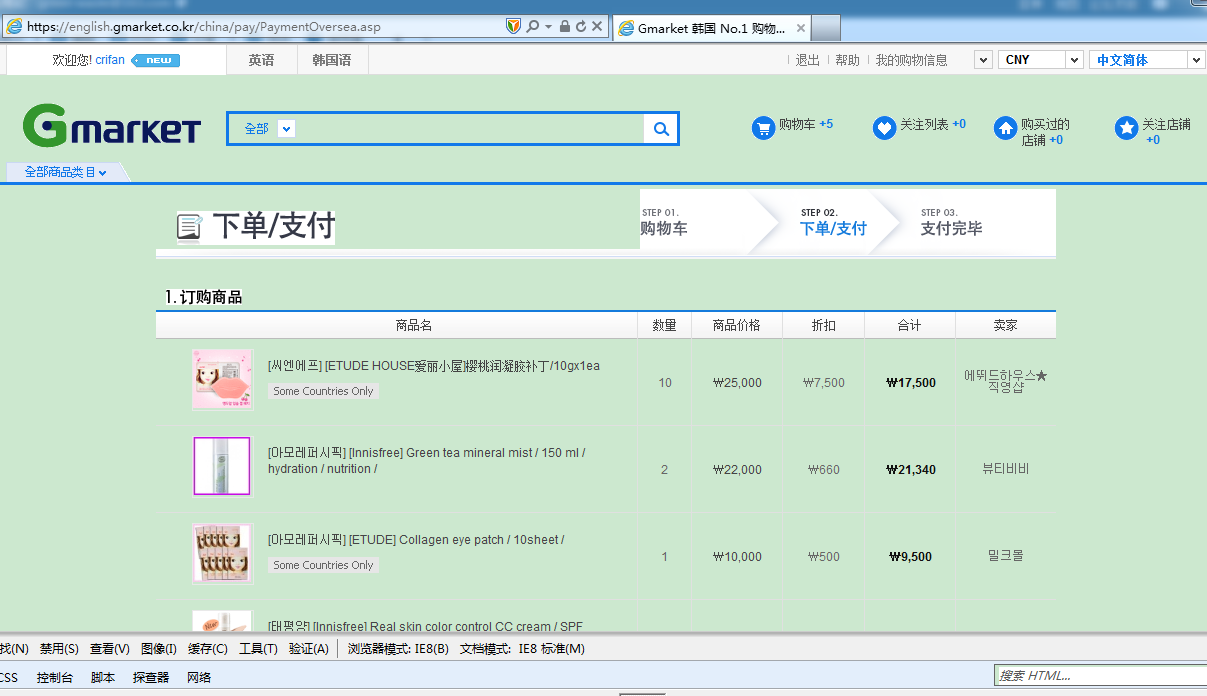The image size is (1207, 696).
Task: Click the STEP 01 购物车 step
Action: [x=664, y=222]
